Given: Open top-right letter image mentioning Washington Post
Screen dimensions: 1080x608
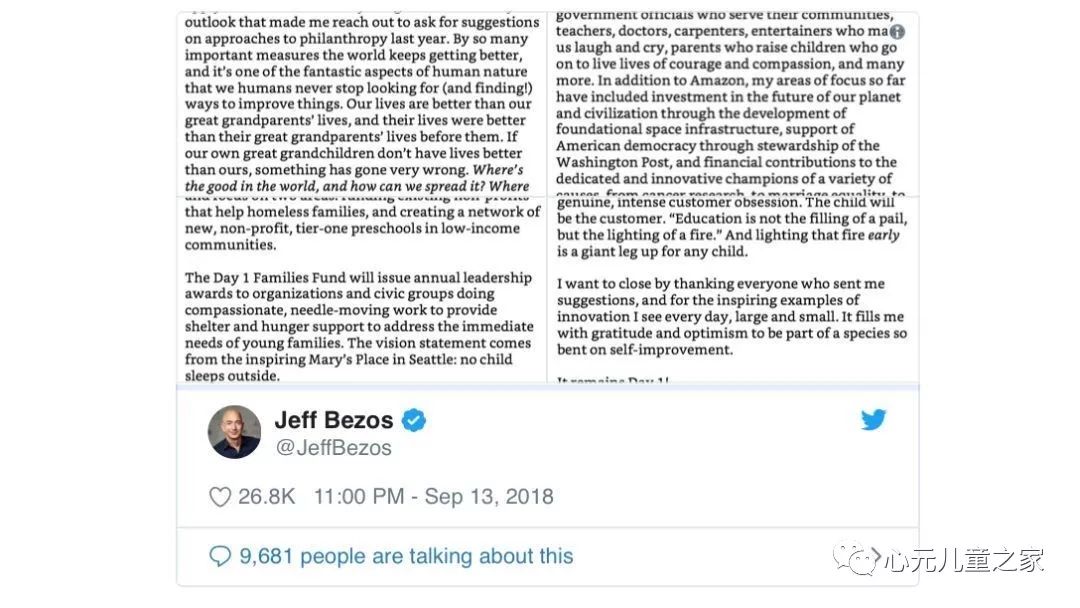Looking at the screenshot, I should pos(733,104).
